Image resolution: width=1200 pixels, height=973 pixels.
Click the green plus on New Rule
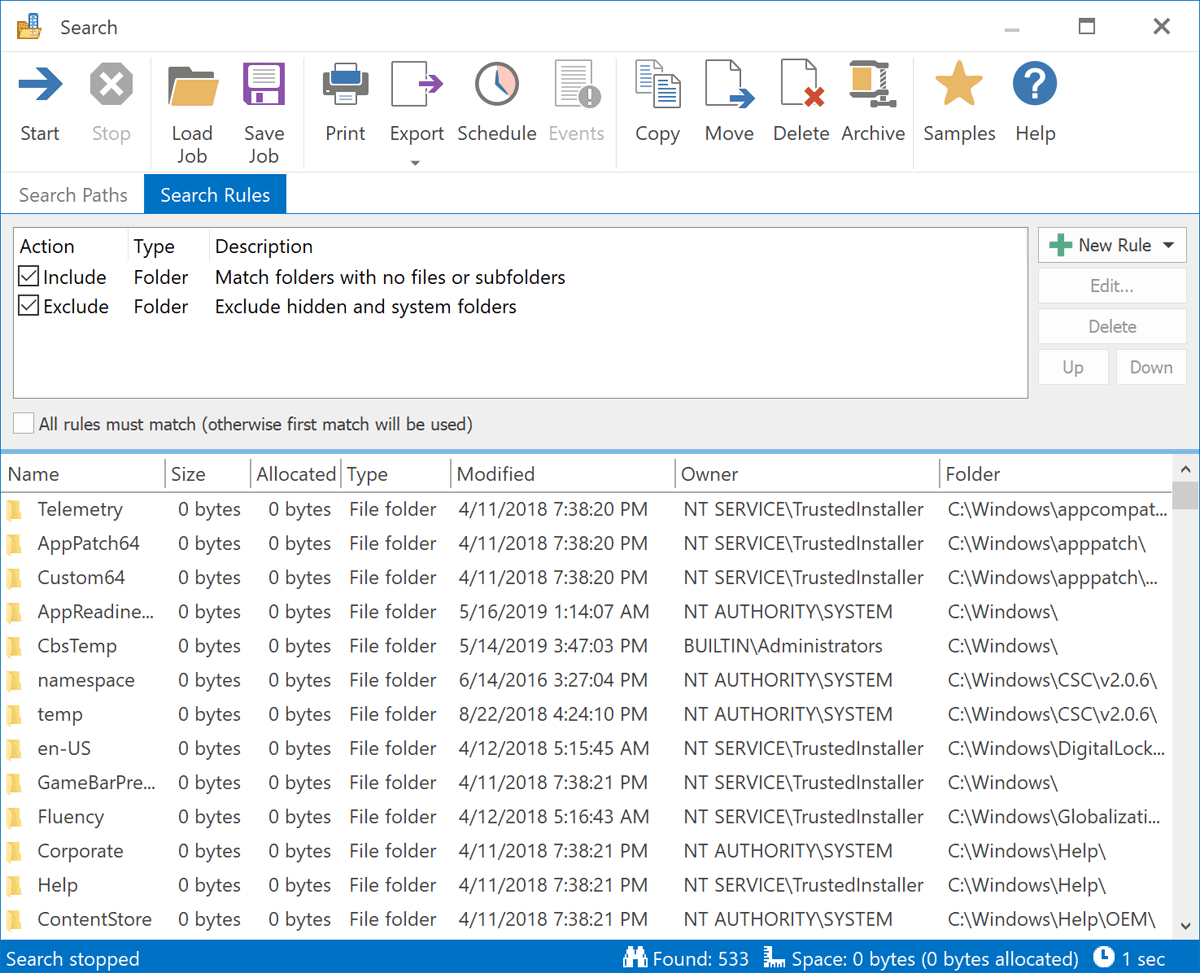[1061, 245]
